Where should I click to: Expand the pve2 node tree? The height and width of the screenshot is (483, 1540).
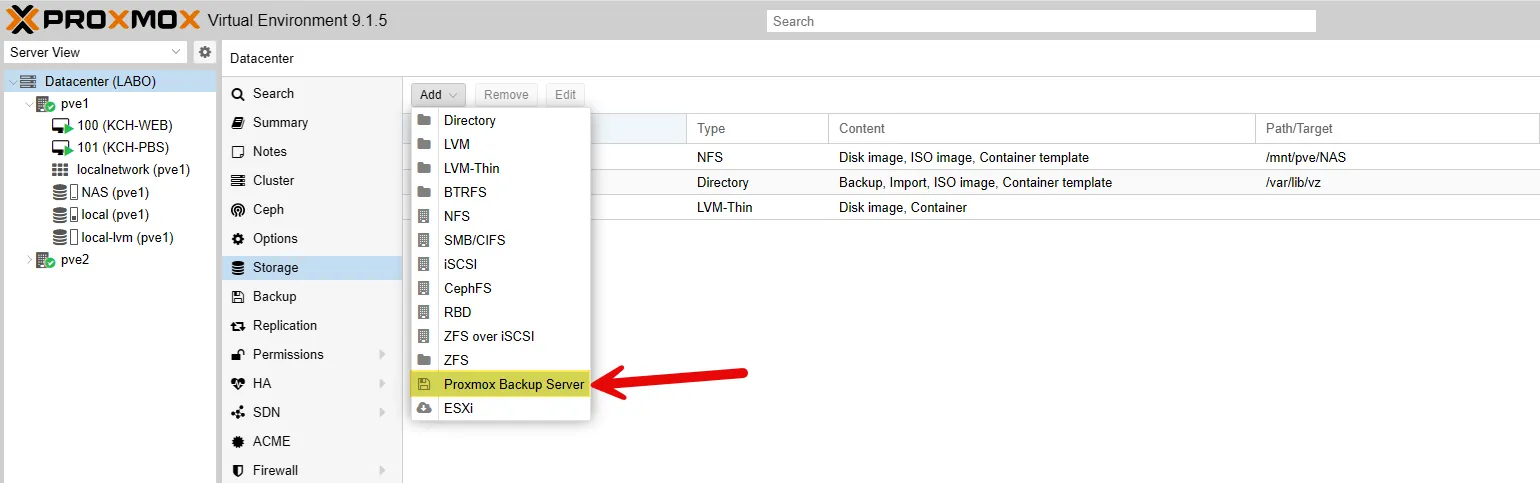(28, 260)
